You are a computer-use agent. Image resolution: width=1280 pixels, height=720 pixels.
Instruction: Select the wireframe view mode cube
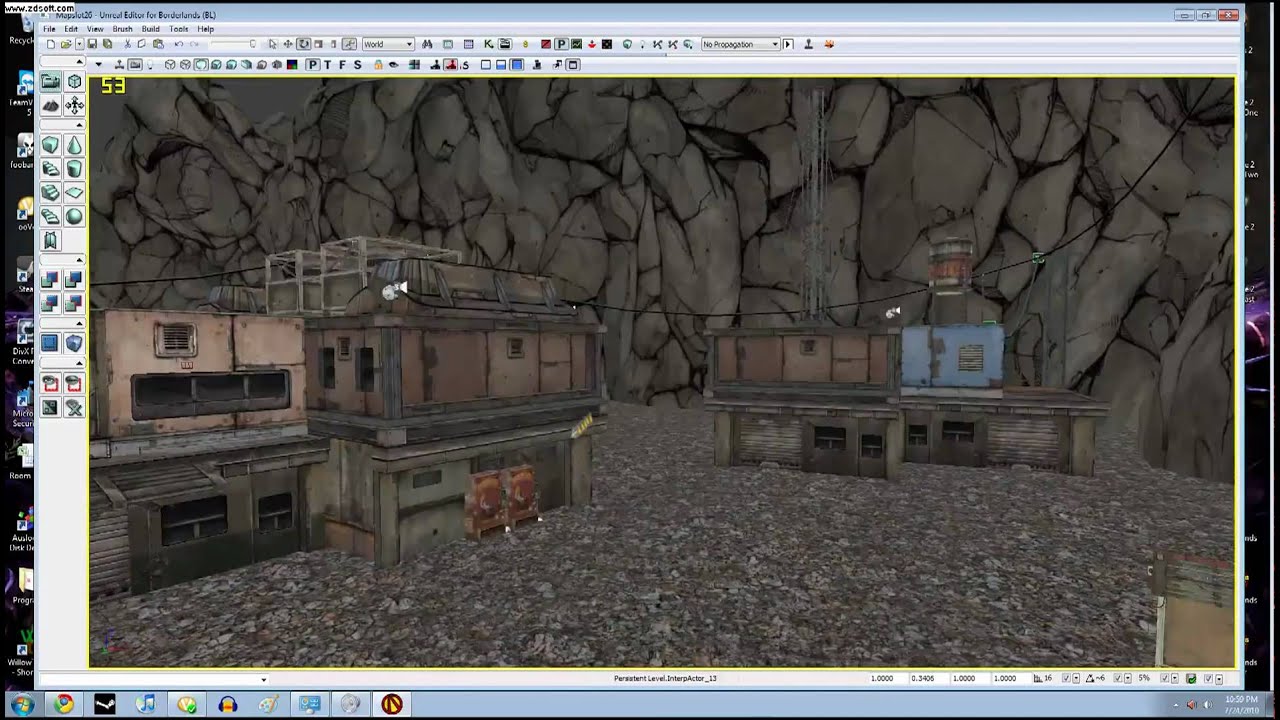[x=170, y=65]
